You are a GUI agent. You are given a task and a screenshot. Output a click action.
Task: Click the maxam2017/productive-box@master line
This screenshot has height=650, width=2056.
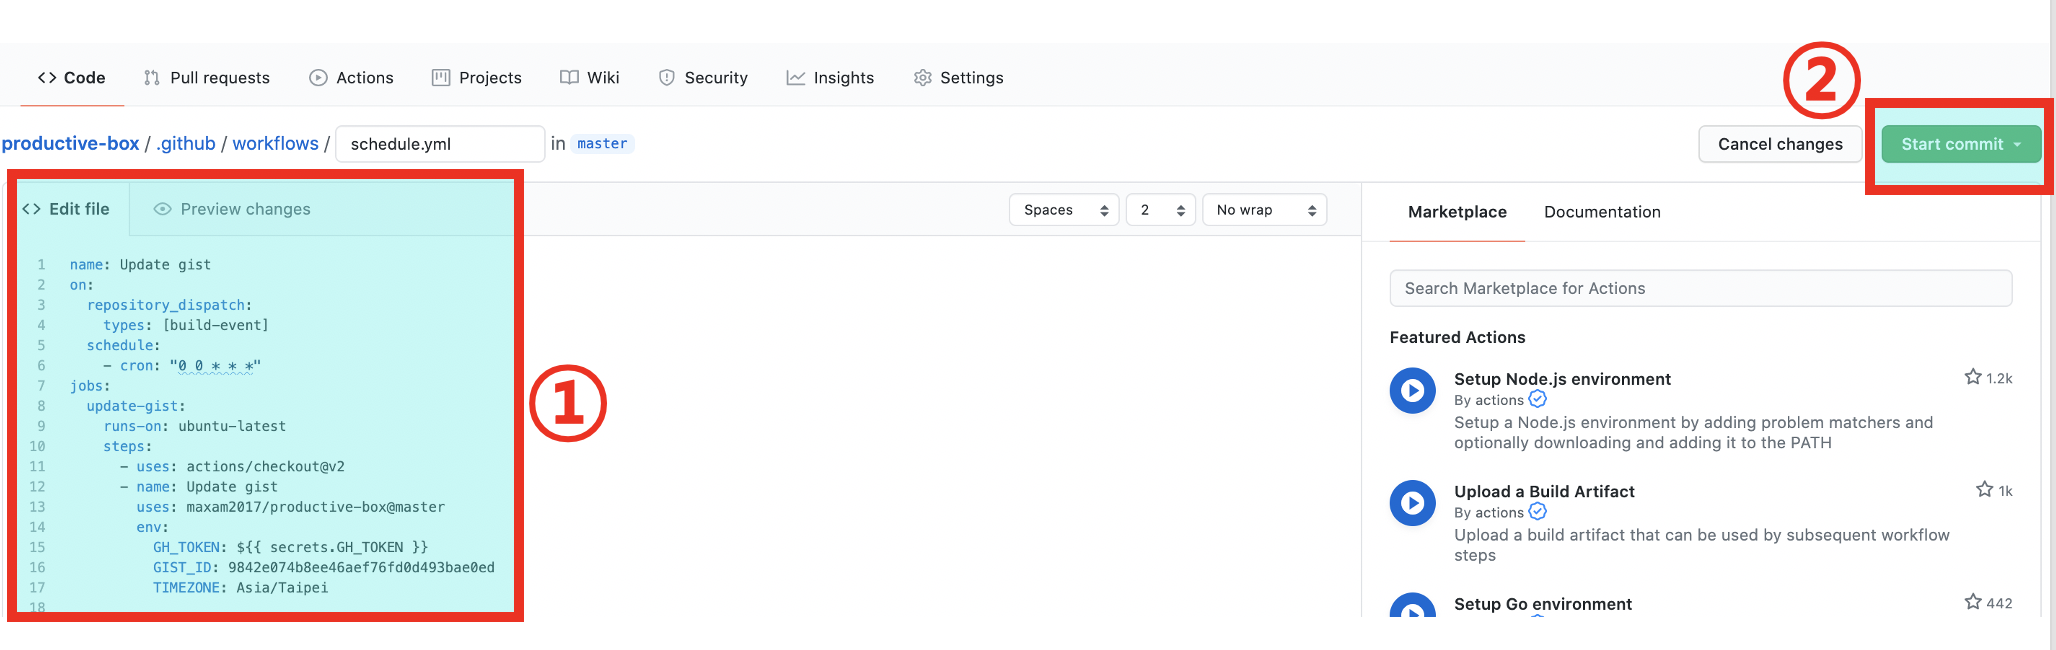tap(291, 507)
